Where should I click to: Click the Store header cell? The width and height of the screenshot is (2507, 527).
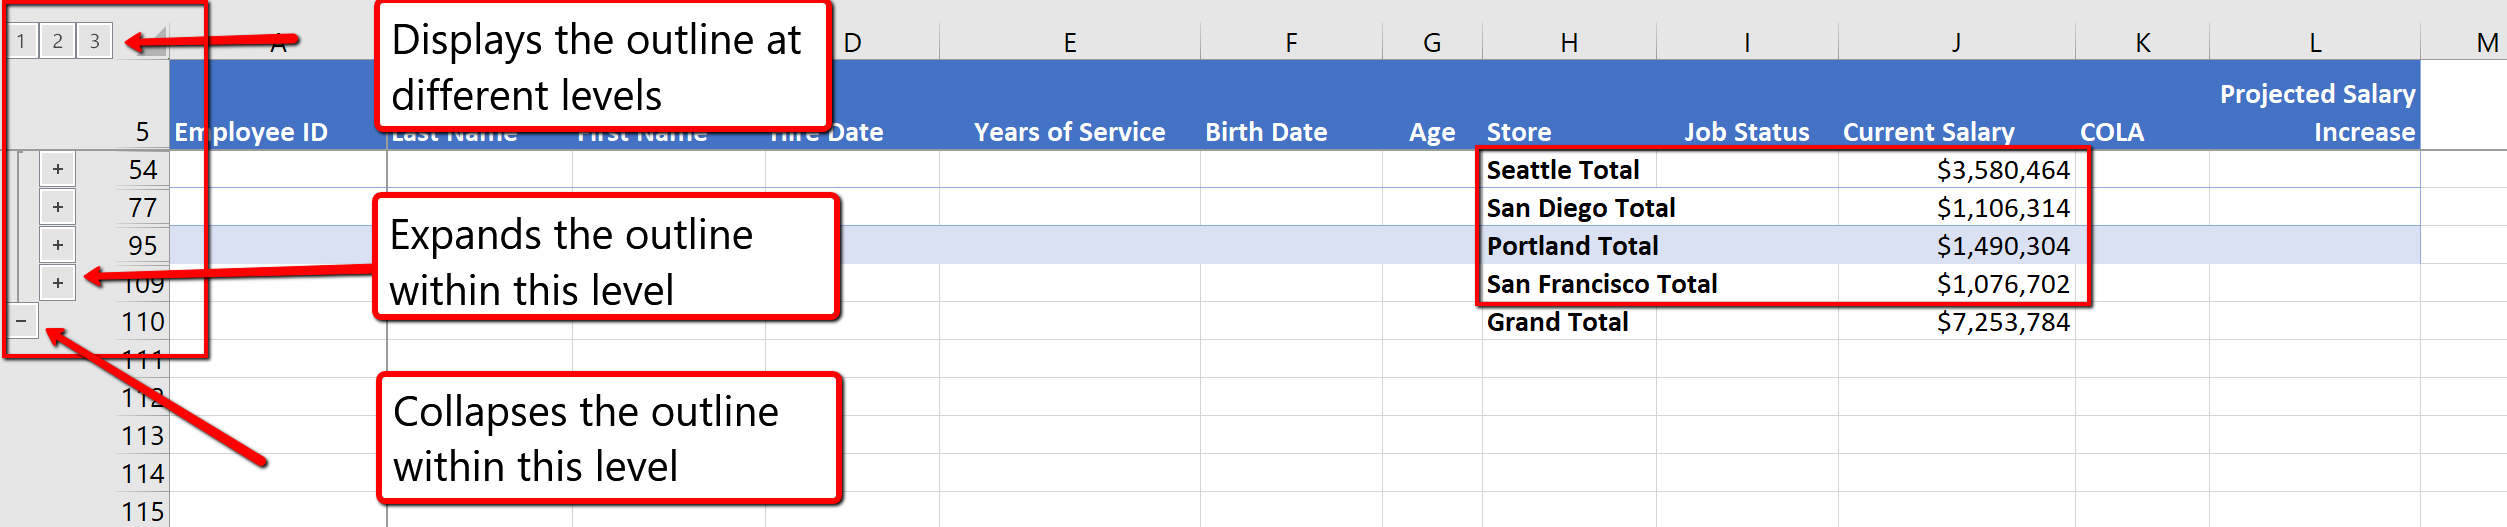[1569, 105]
